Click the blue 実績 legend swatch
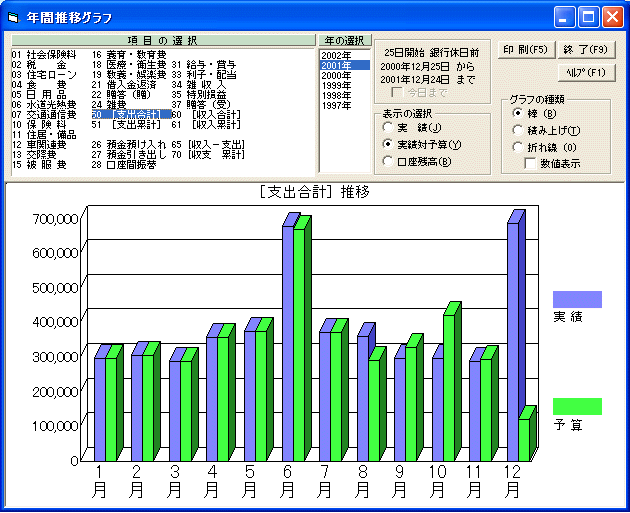 pyautogui.click(x=577, y=299)
